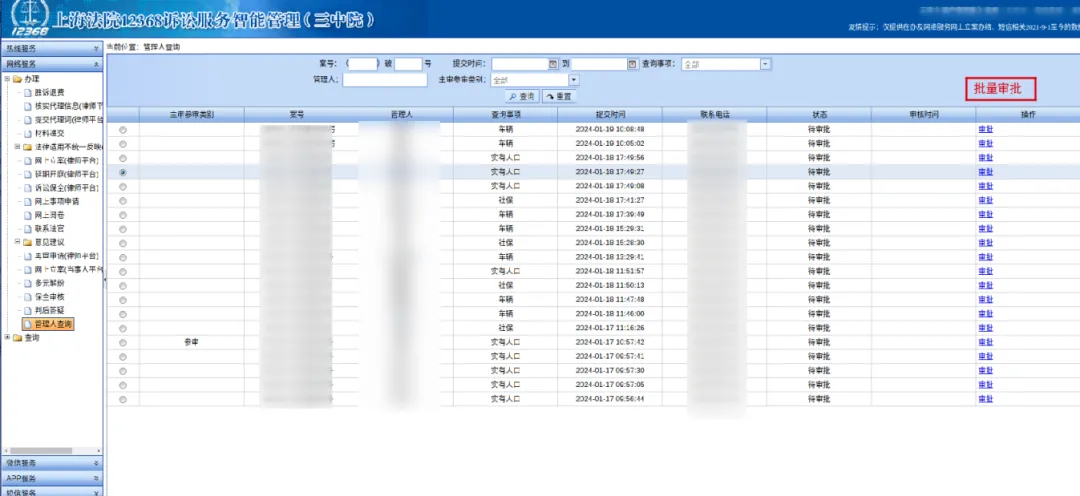Click 参审 cell in 10:57:42 row

coord(191,342)
